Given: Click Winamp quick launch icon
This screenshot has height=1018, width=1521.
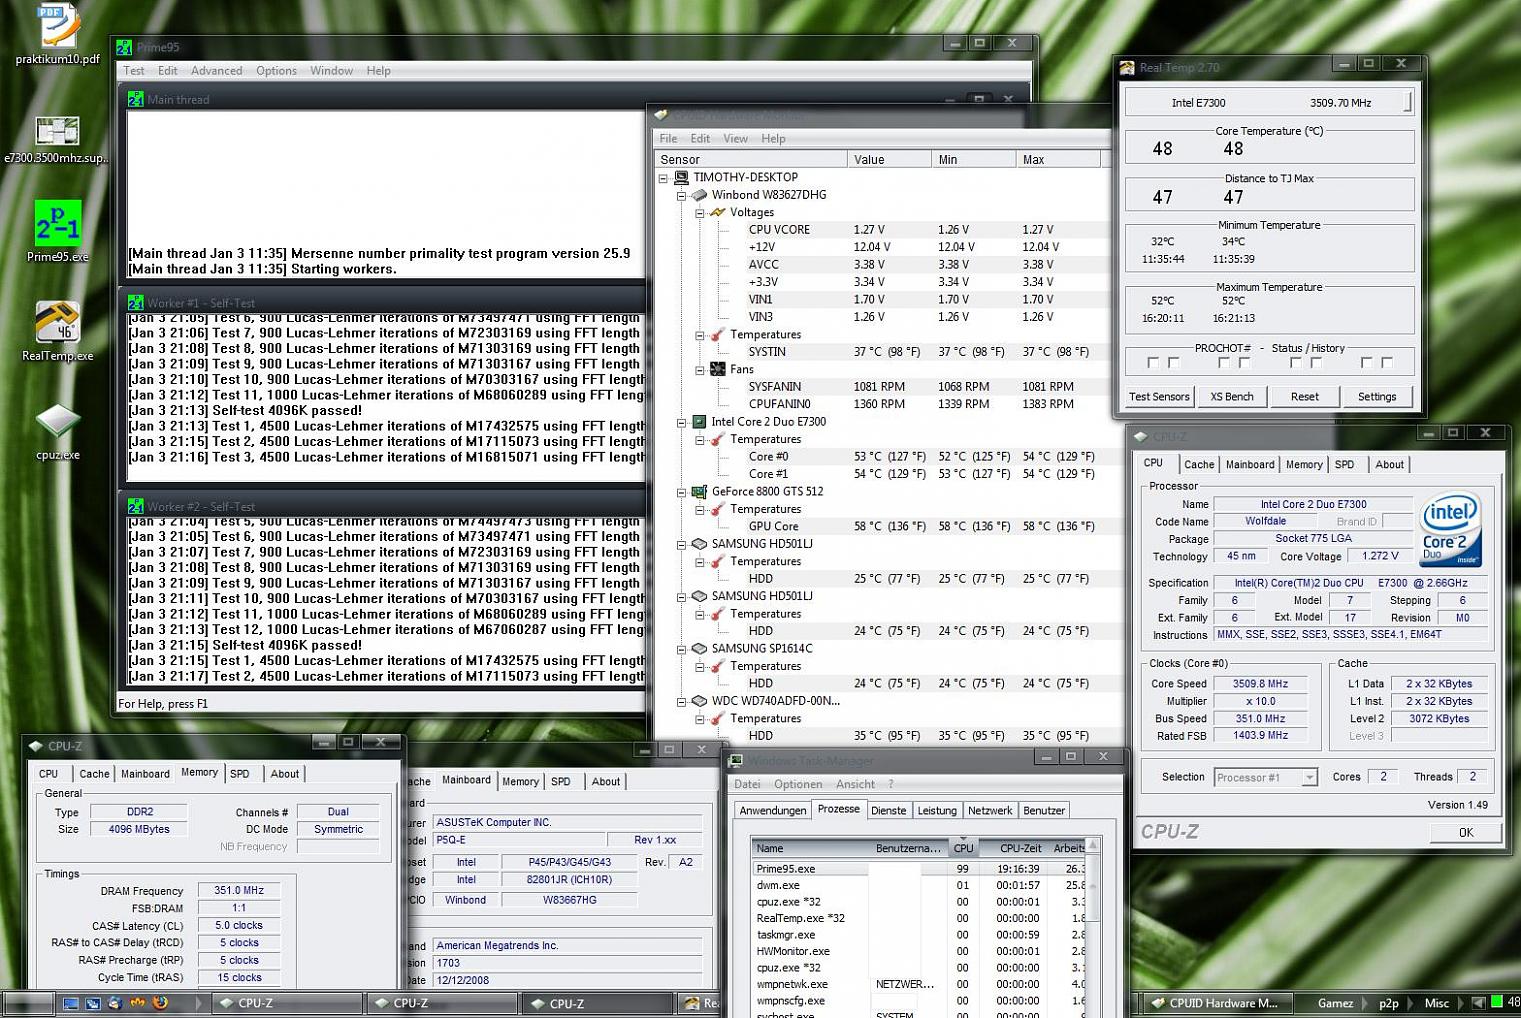Looking at the screenshot, I should tap(138, 1003).
